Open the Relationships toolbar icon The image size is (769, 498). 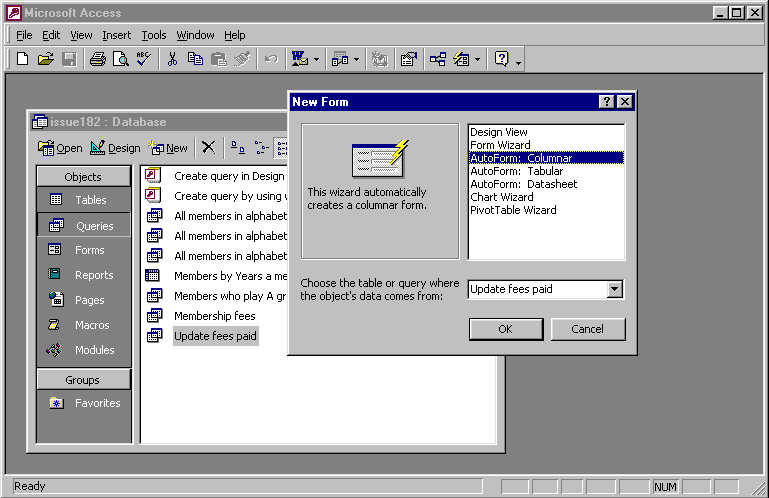pyautogui.click(x=437, y=59)
